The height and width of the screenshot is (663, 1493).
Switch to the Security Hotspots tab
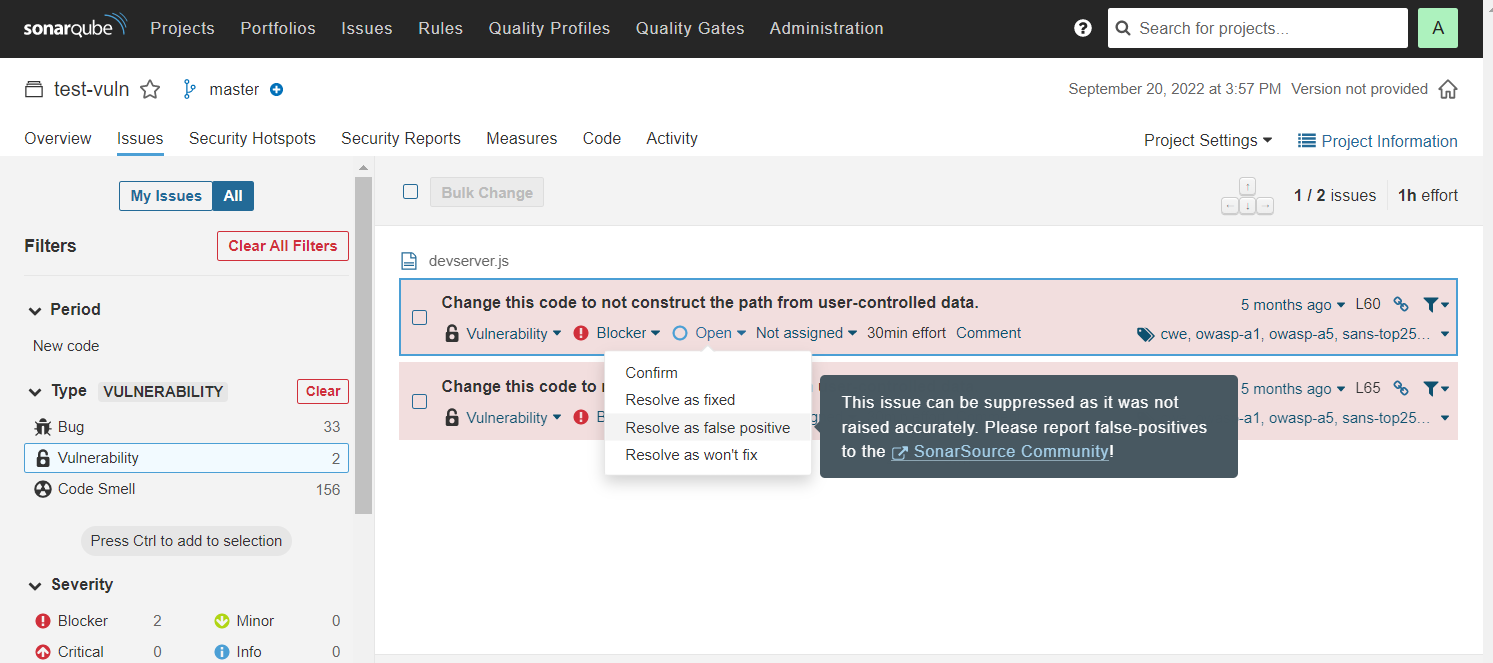252,138
